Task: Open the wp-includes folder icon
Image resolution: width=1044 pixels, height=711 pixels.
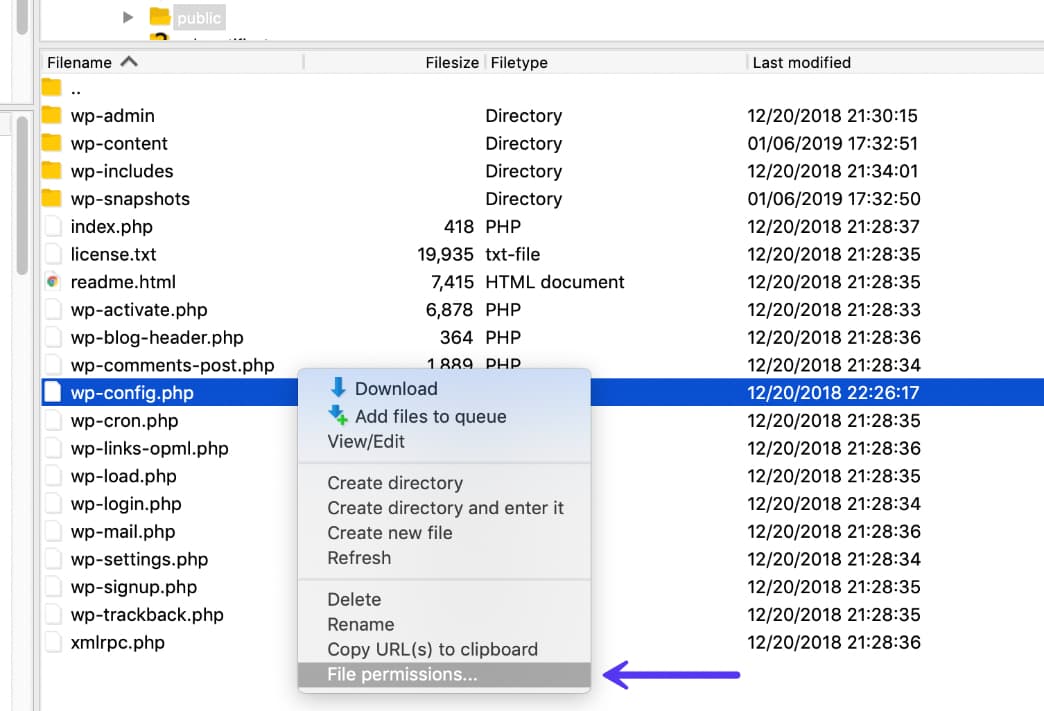Action: (52, 171)
